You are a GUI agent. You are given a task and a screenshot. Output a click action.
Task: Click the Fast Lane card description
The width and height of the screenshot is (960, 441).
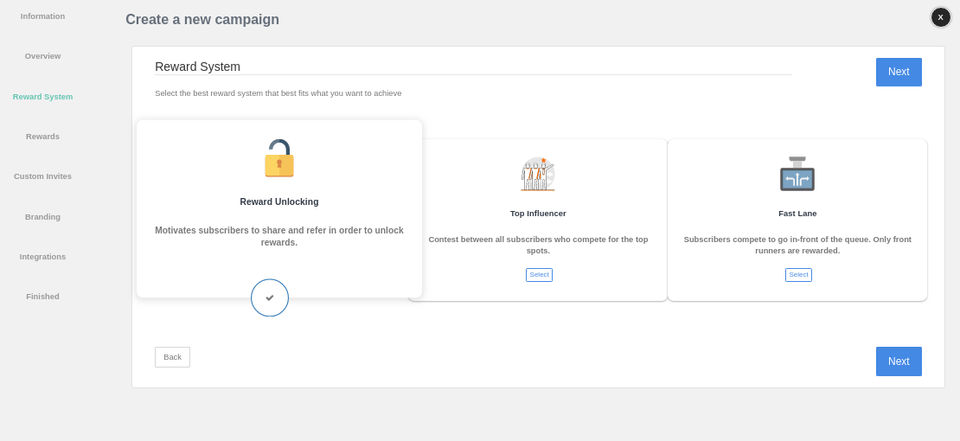click(x=797, y=245)
